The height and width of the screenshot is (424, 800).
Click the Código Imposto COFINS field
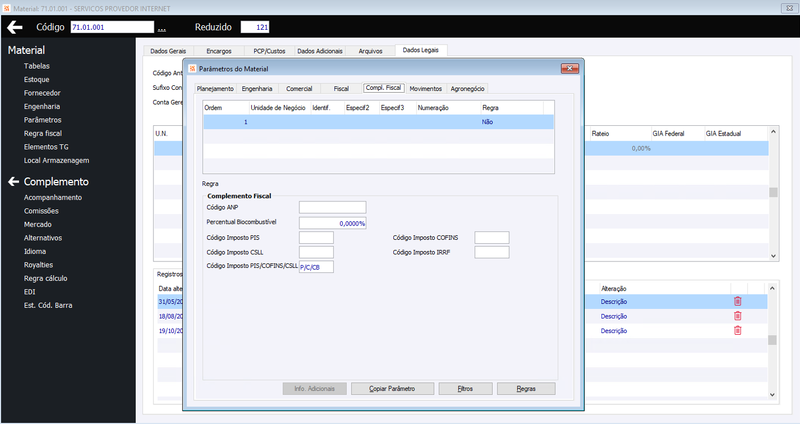[492, 237]
